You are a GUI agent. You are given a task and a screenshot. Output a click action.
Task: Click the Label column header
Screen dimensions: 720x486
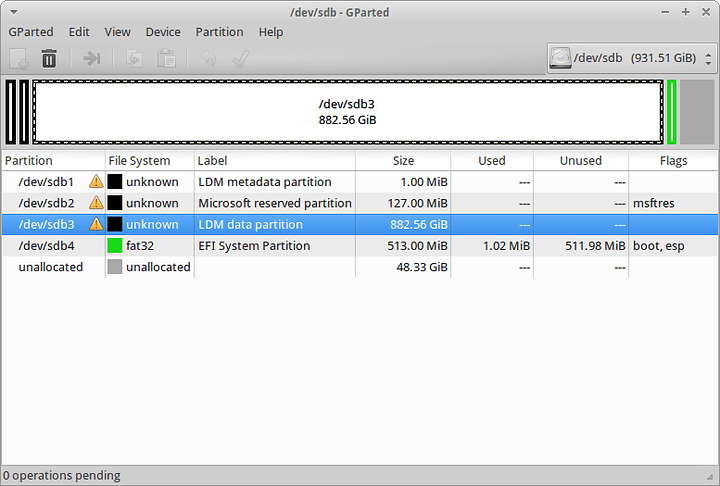275,160
